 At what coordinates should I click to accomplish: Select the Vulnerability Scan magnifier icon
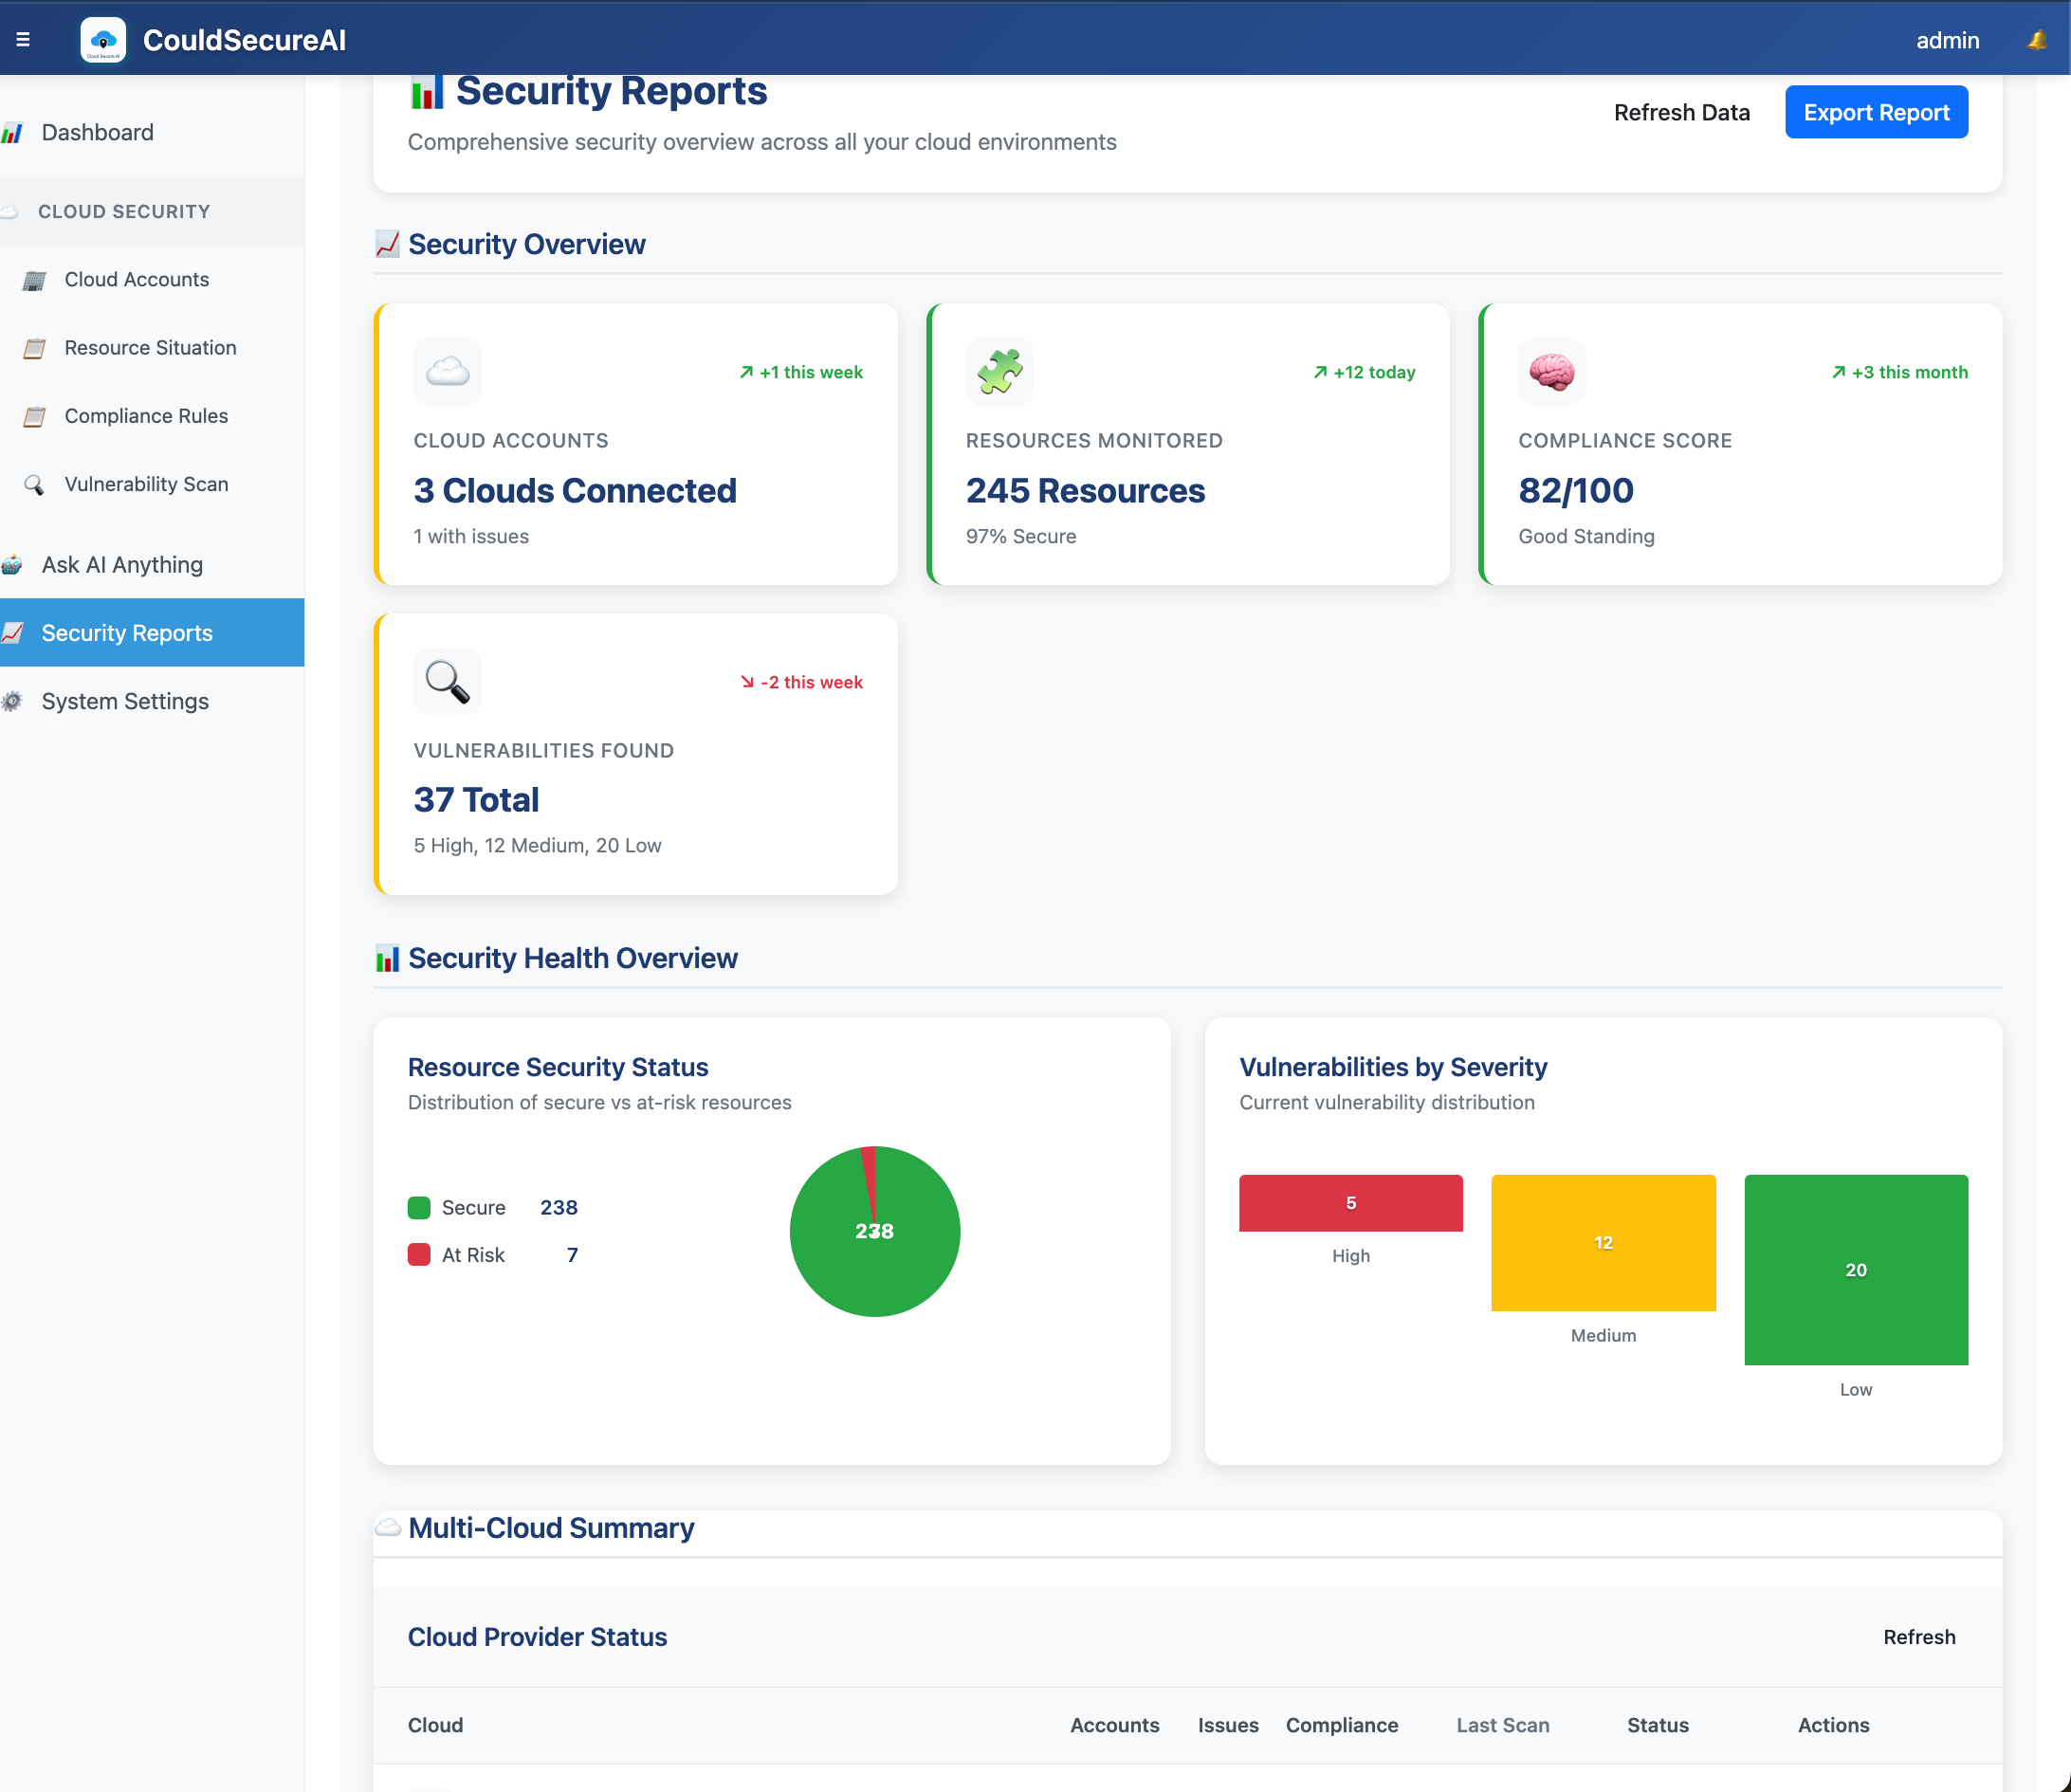coord(33,484)
